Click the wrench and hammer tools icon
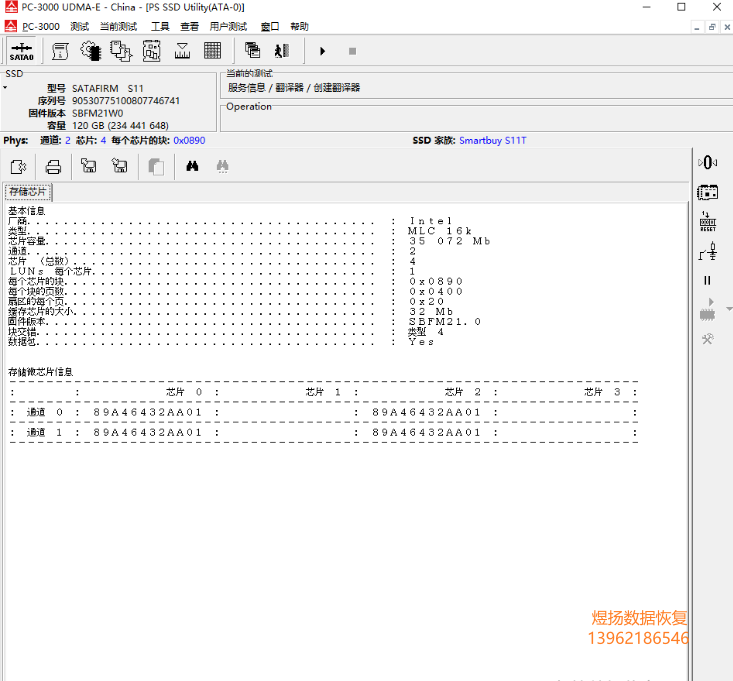The width and height of the screenshot is (733, 681). tap(708, 339)
